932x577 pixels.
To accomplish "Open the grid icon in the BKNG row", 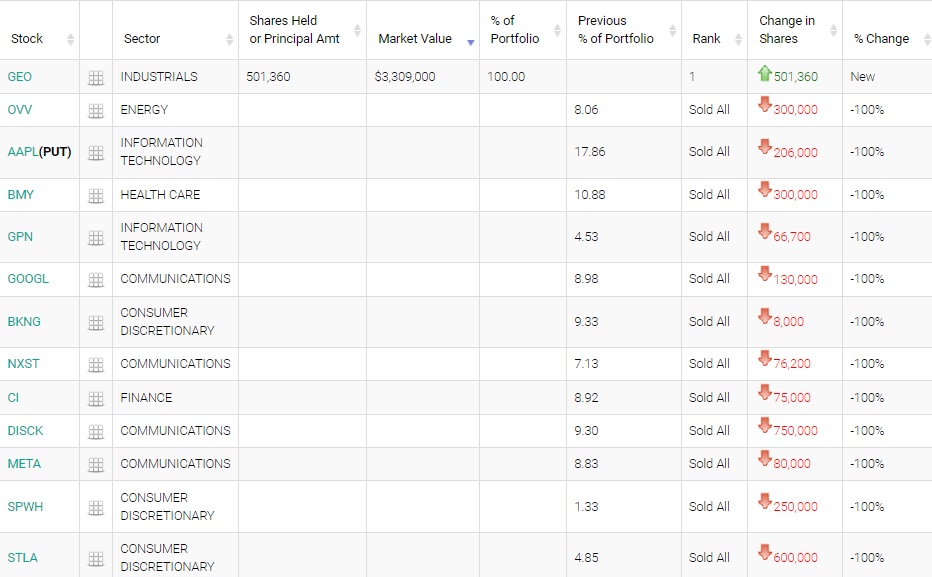I will click(x=96, y=323).
